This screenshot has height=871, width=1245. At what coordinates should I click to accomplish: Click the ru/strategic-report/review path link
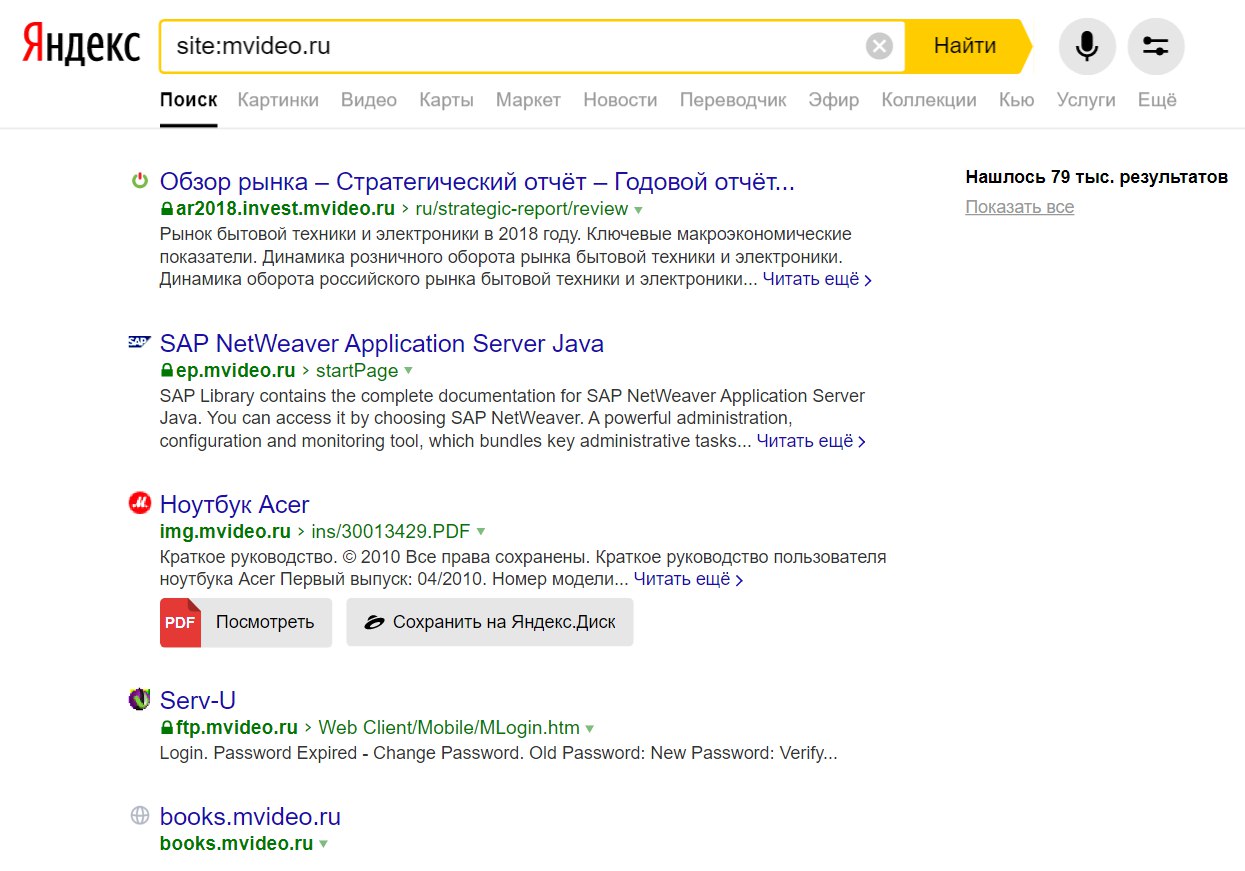(x=522, y=209)
